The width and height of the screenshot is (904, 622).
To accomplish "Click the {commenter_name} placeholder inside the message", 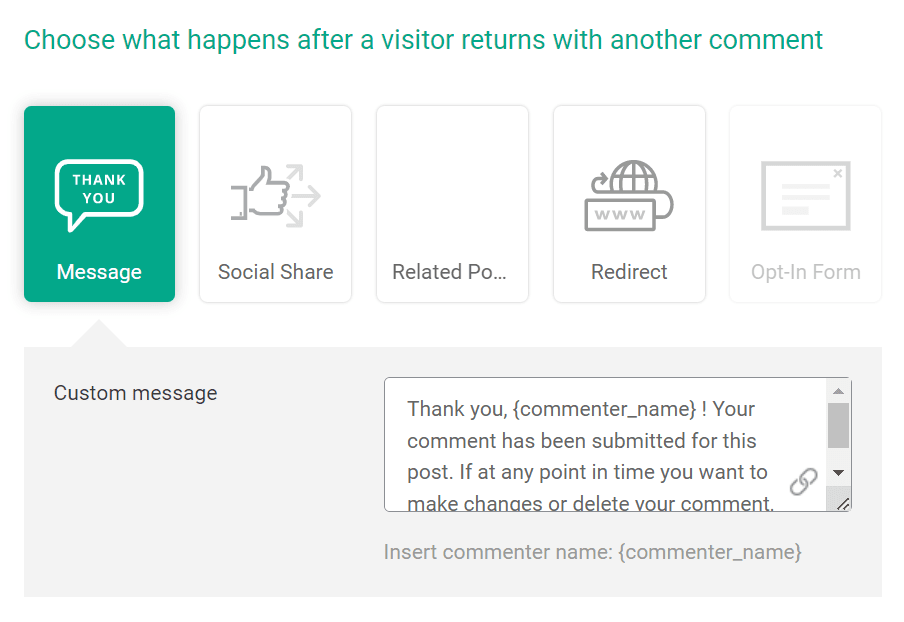I will [x=607, y=409].
